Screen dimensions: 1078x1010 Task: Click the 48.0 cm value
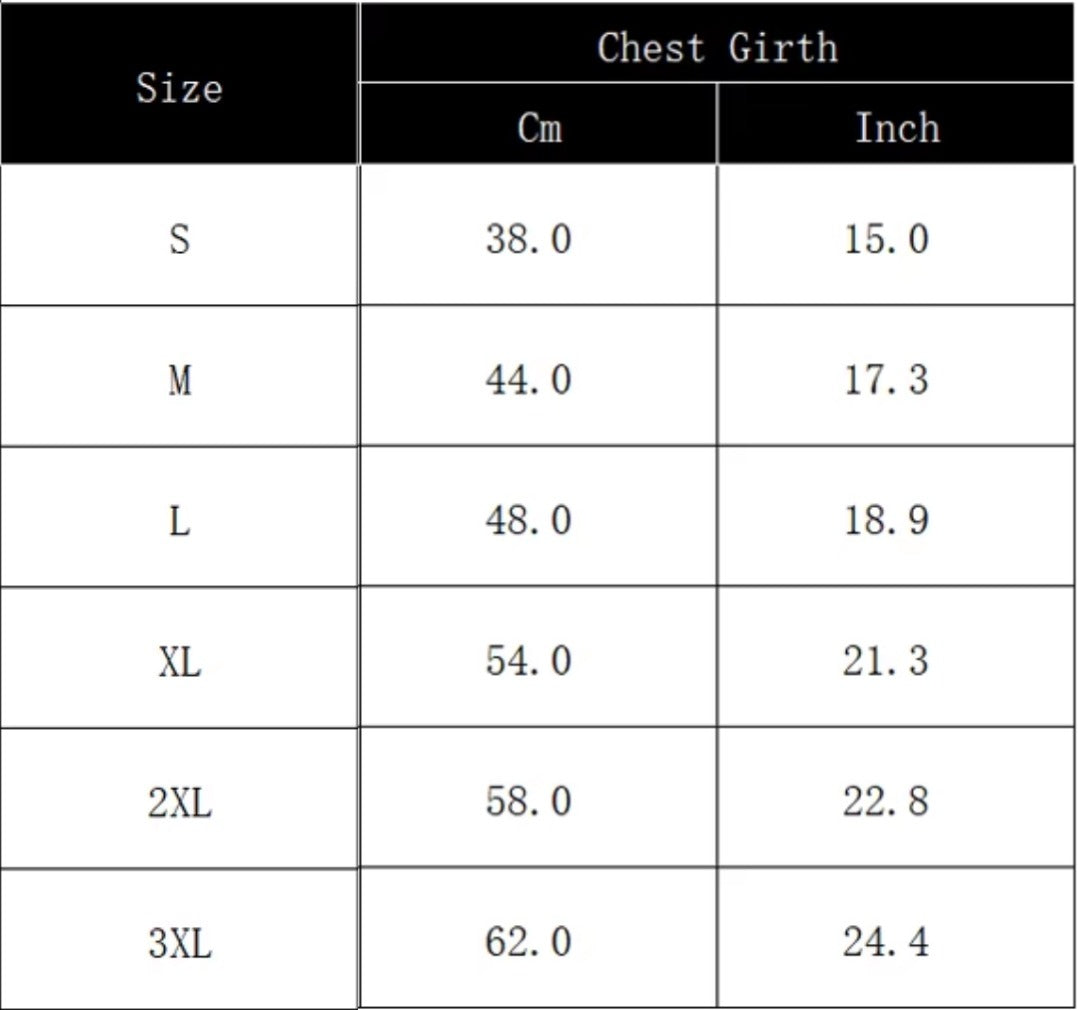[528, 520]
